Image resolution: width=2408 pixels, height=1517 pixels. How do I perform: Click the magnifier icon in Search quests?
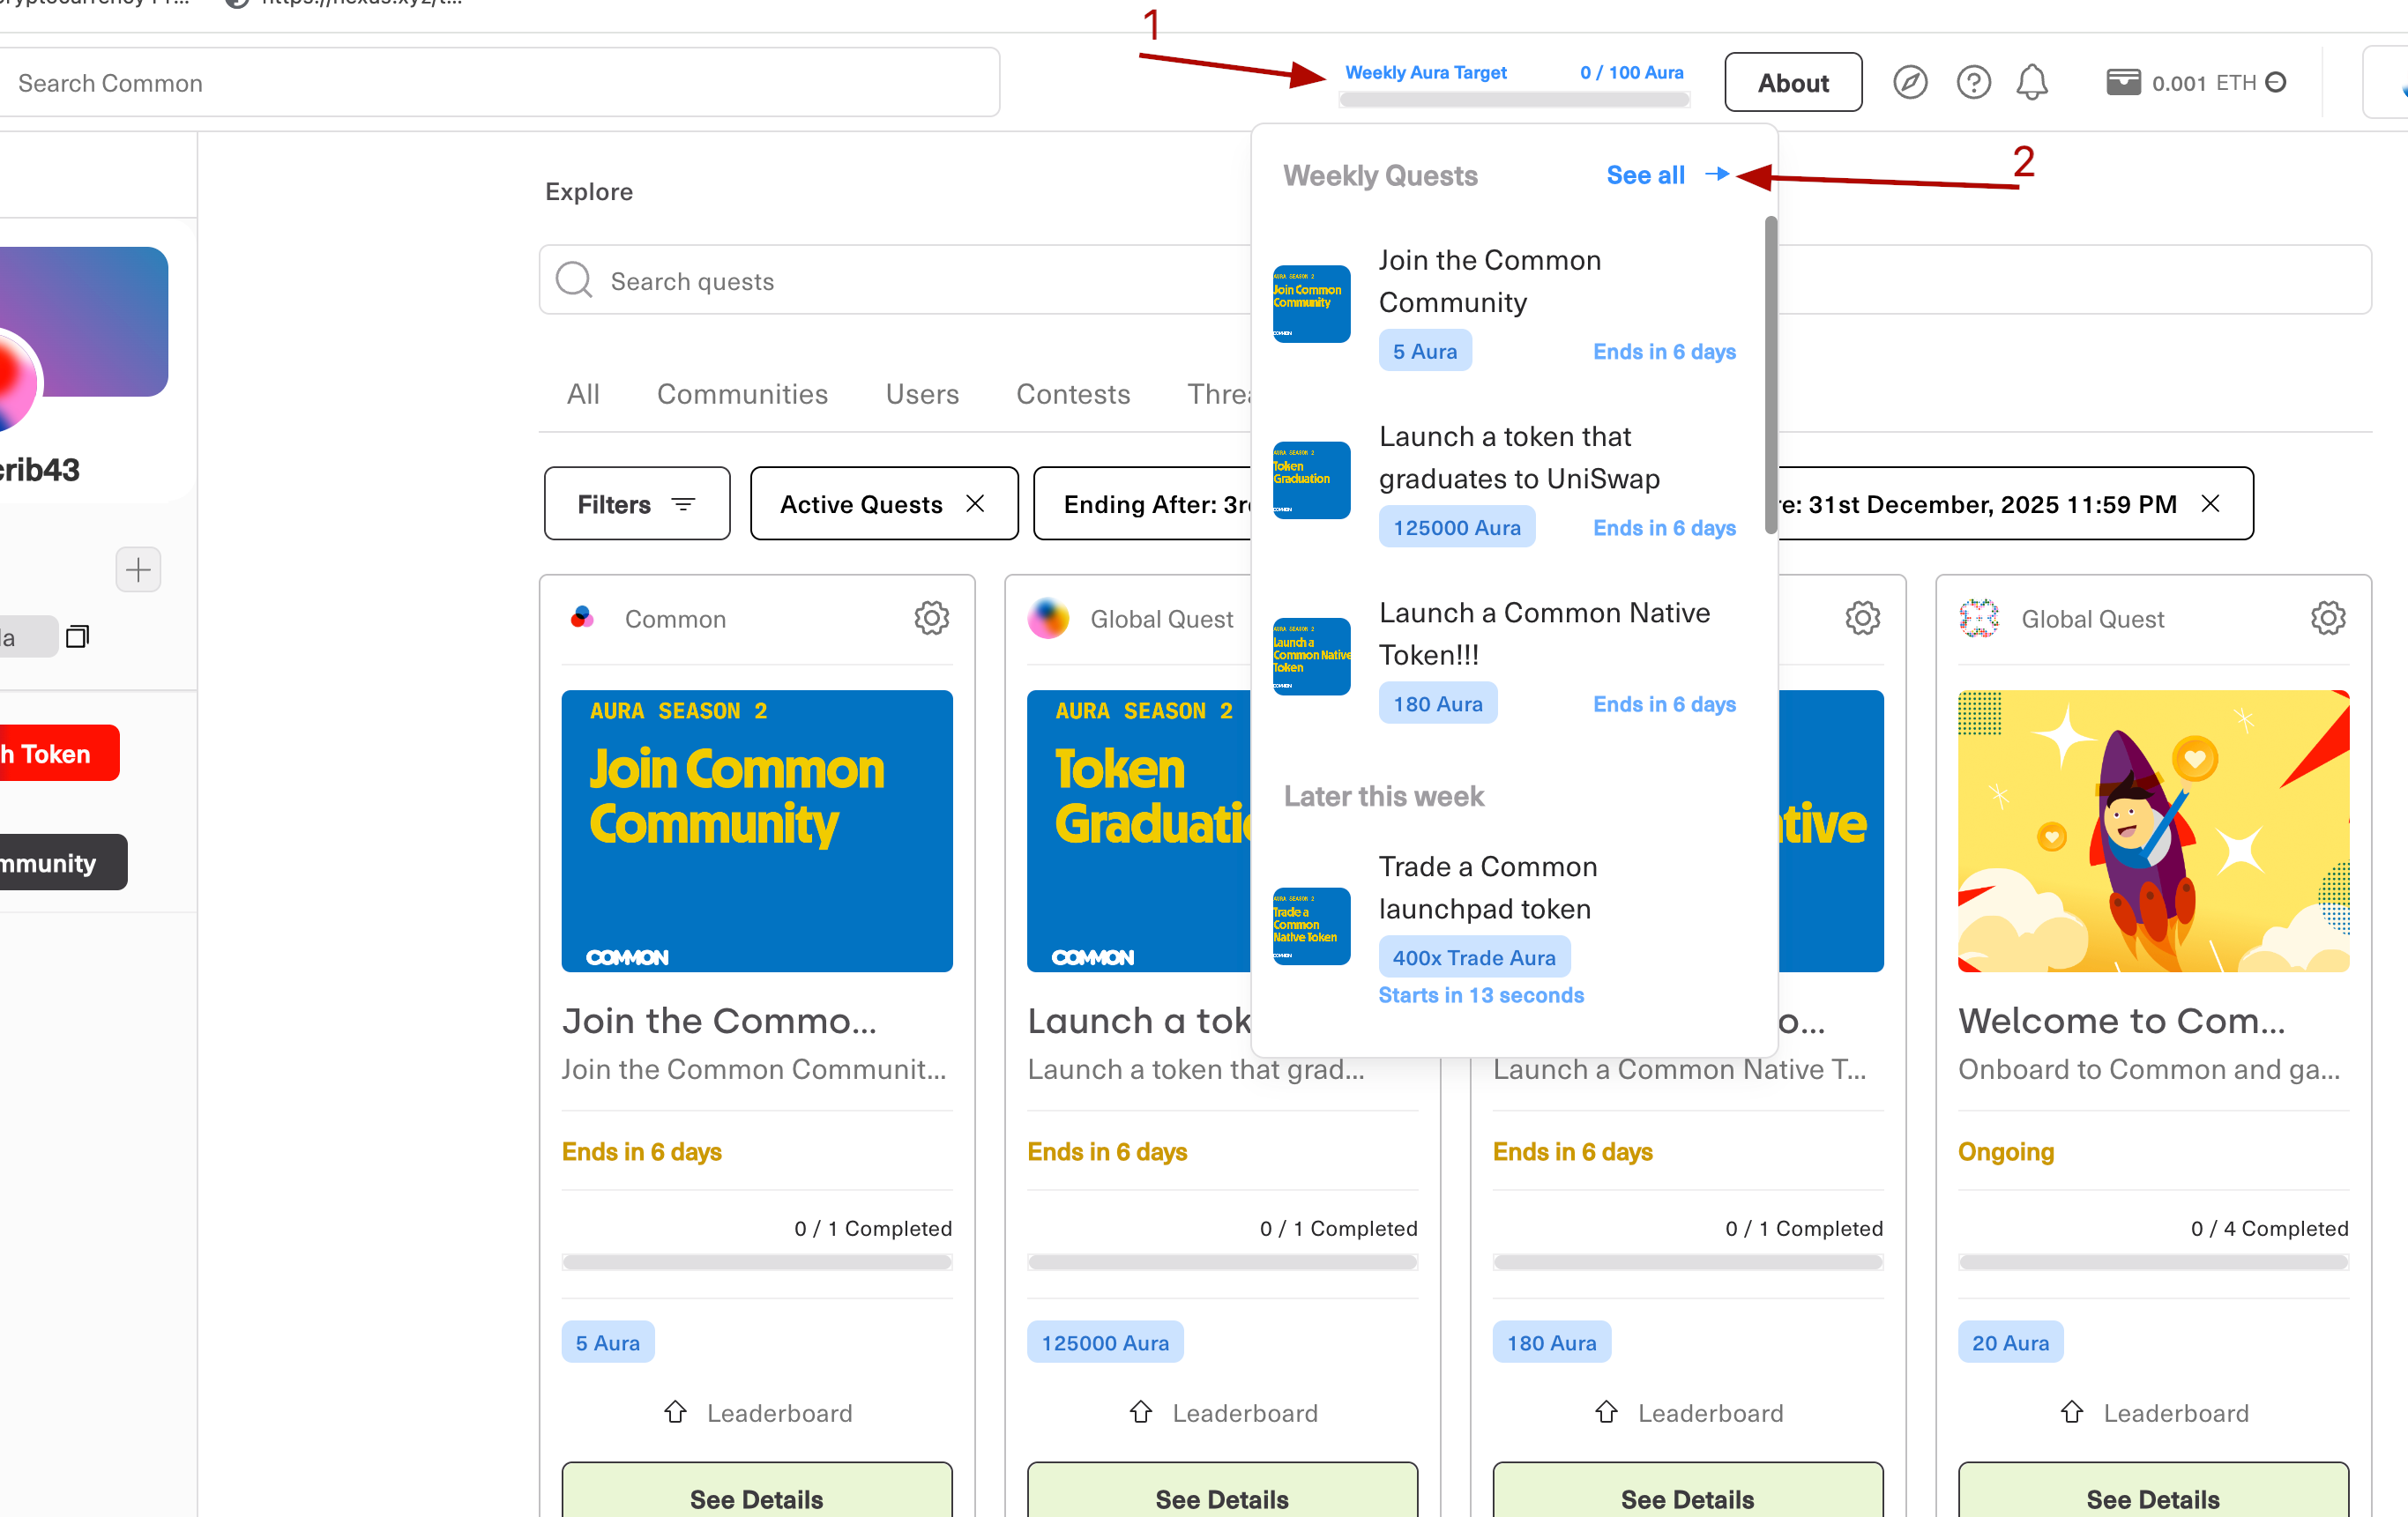click(x=574, y=280)
